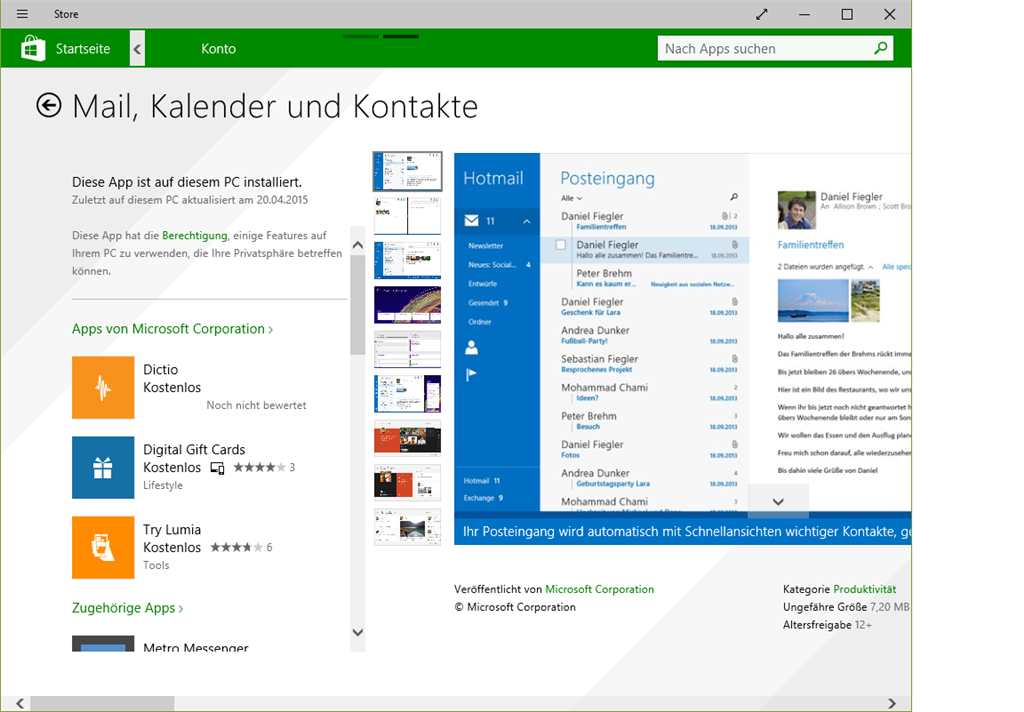Click the Dictio app icon

(x=103, y=387)
